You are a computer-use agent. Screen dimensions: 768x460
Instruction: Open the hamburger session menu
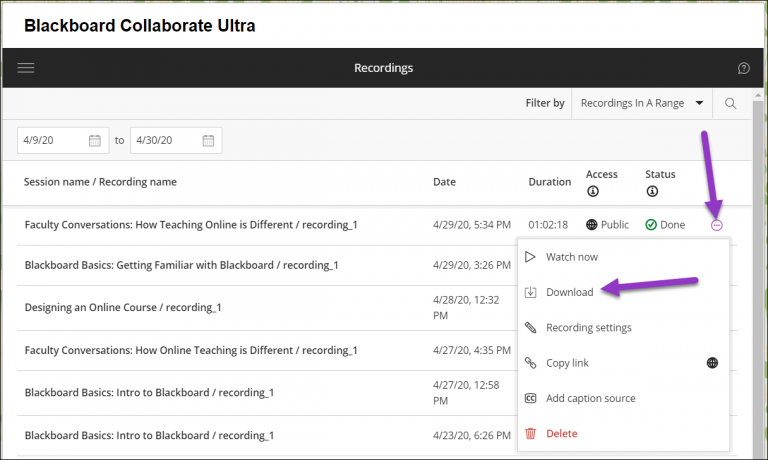(x=26, y=68)
